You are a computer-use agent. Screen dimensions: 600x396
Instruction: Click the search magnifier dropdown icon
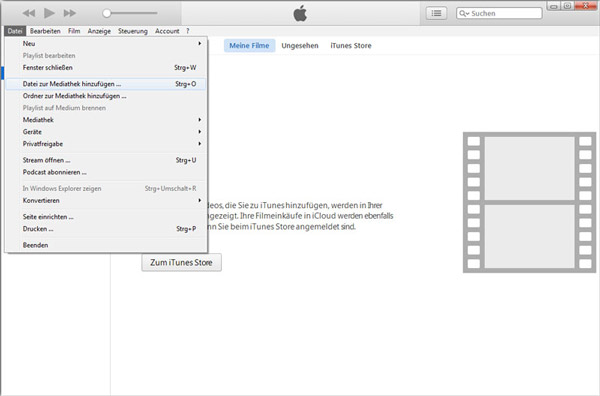coord(464,13)
